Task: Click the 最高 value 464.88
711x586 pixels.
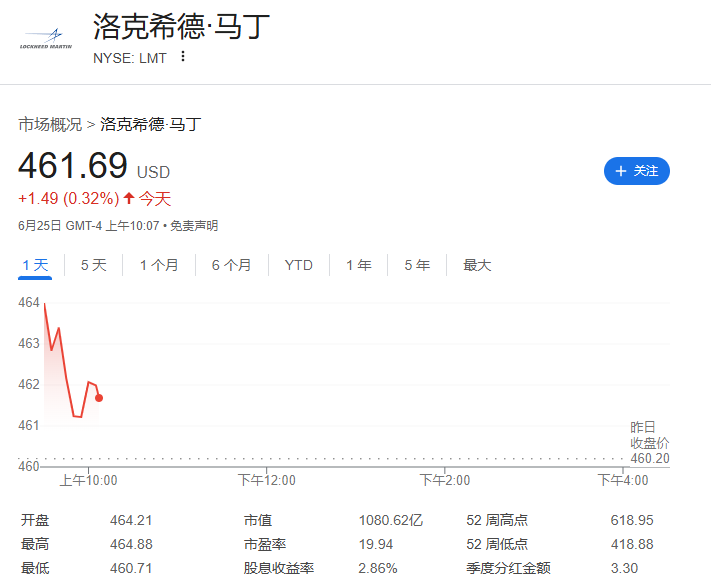Action: 131,544
